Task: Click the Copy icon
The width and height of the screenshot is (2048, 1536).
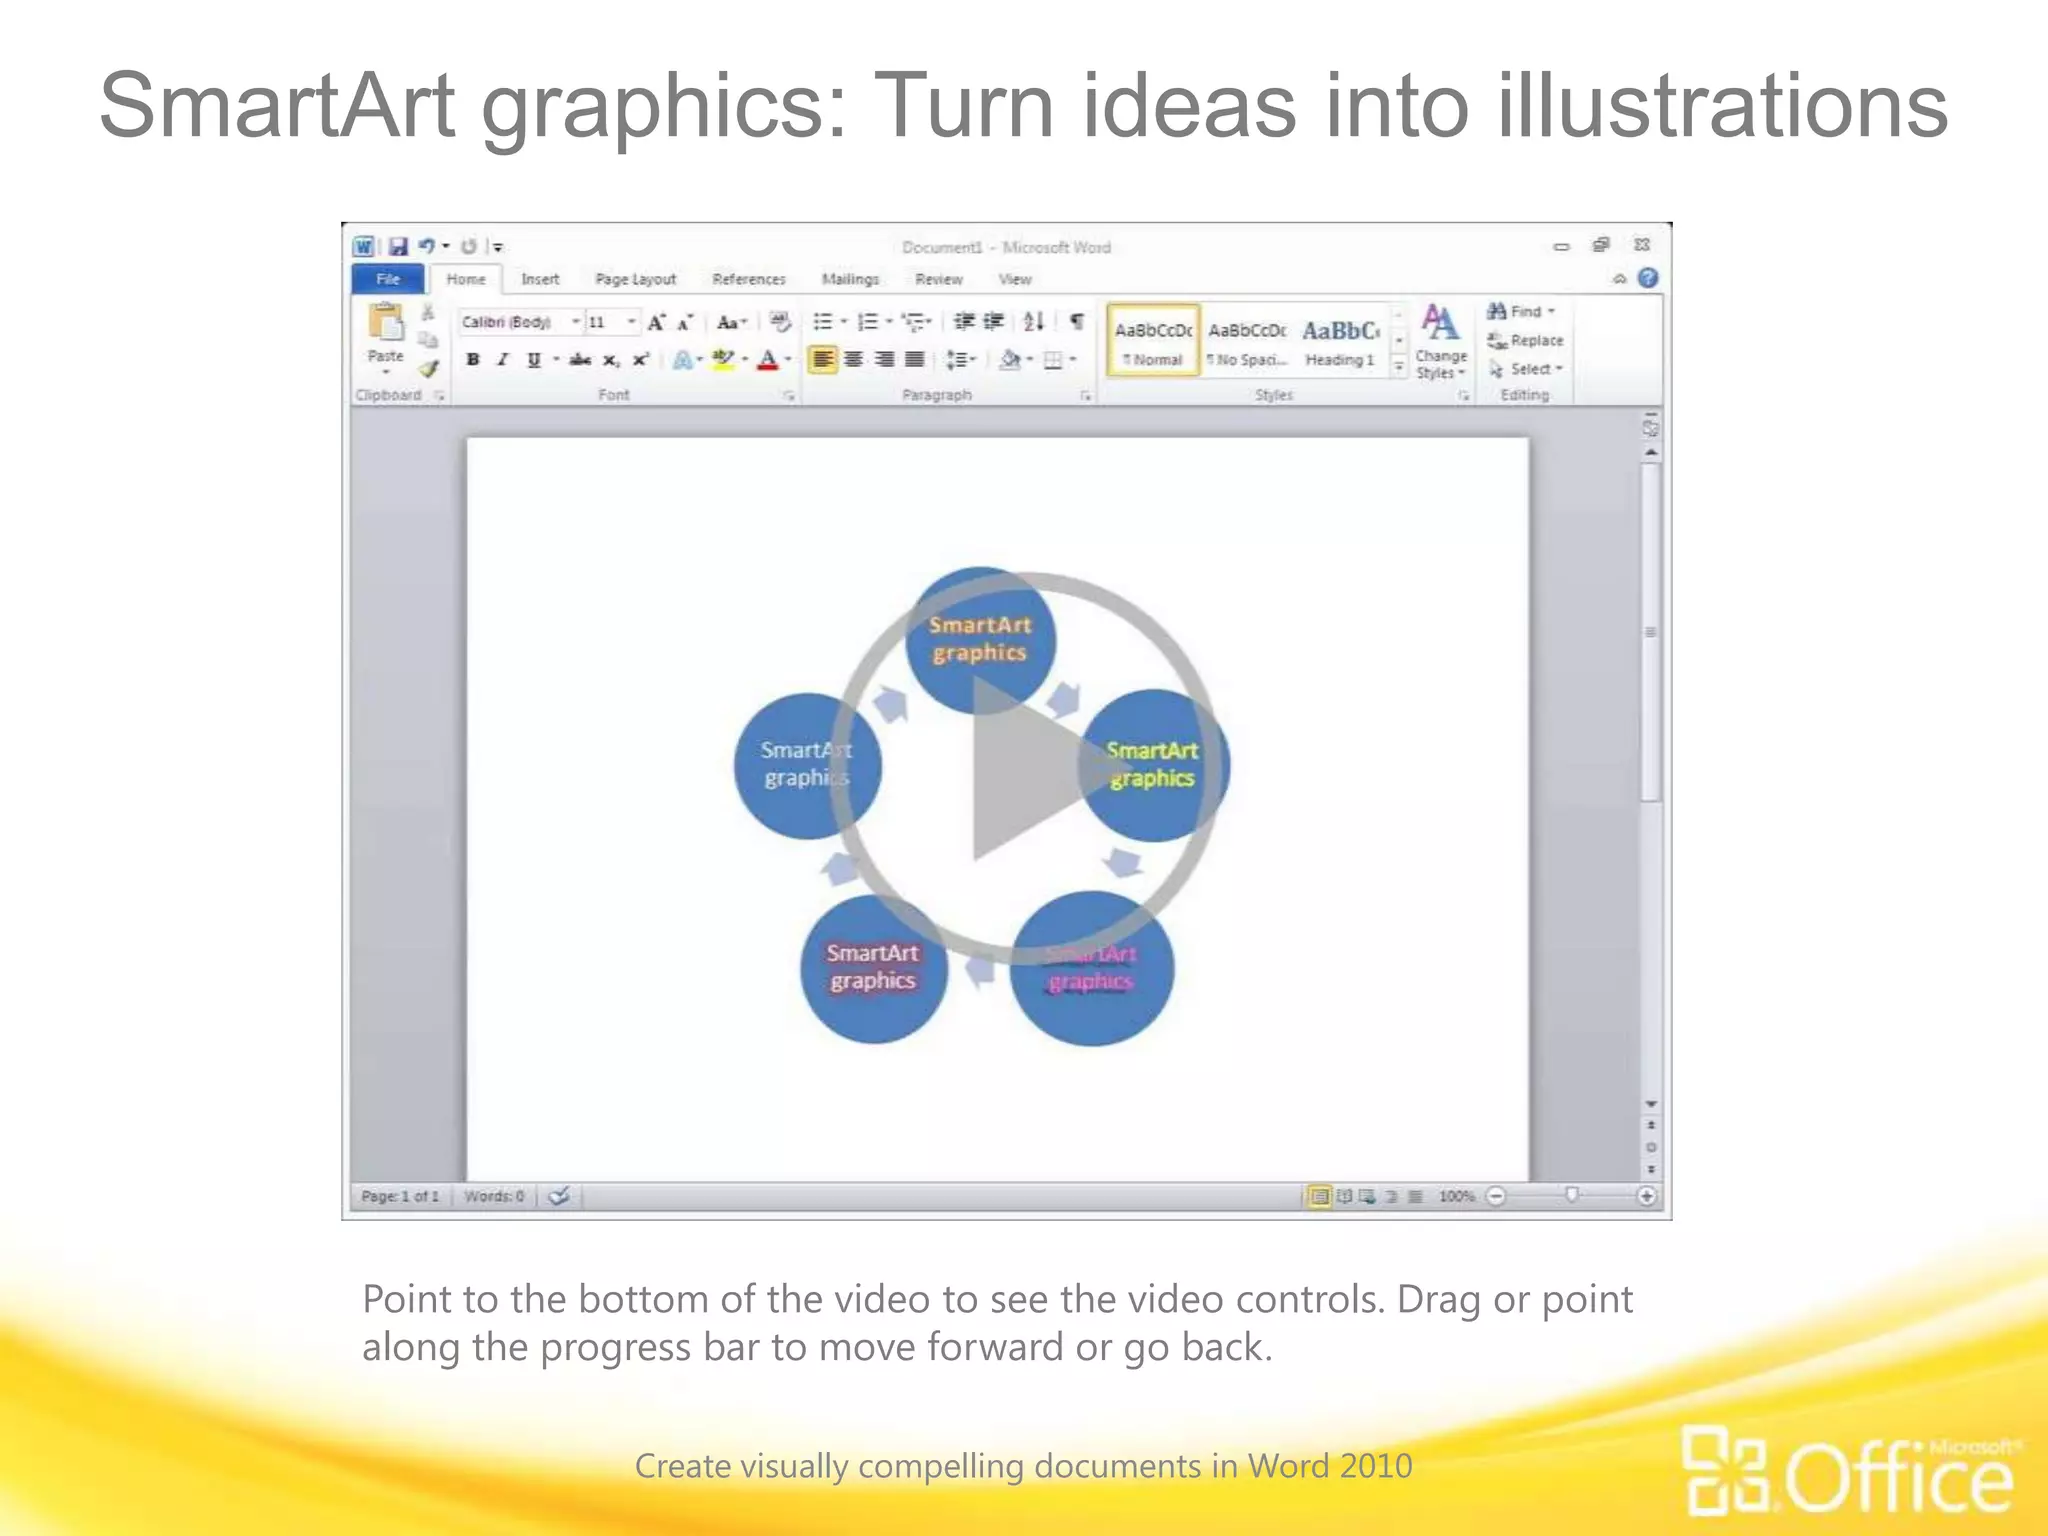Action: pos(428,340)
